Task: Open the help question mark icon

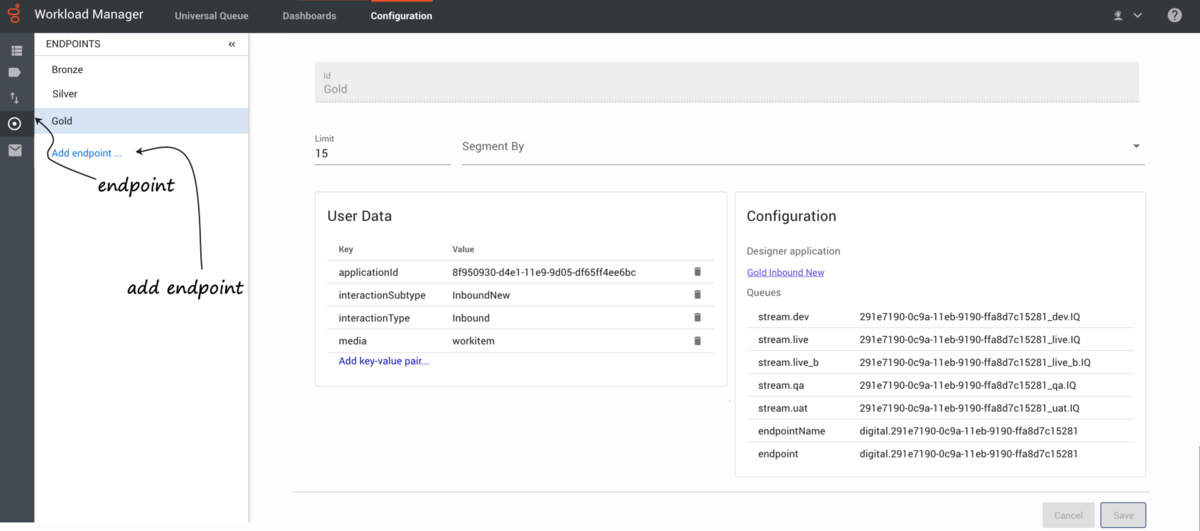Action: pos(1175,15)
